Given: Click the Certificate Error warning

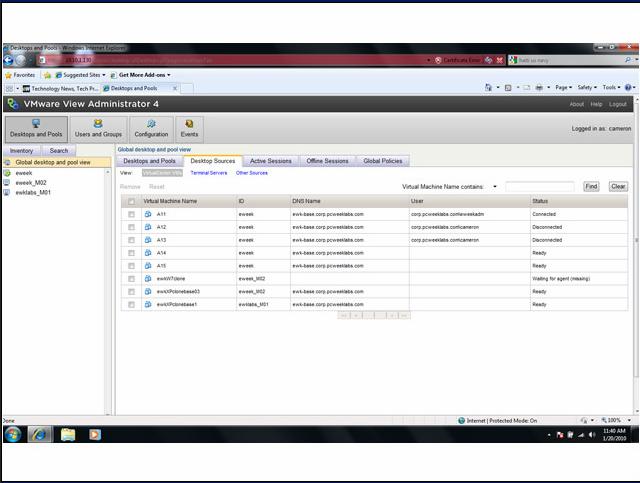Looking at the screenshot, I should [x=458, y=60].
